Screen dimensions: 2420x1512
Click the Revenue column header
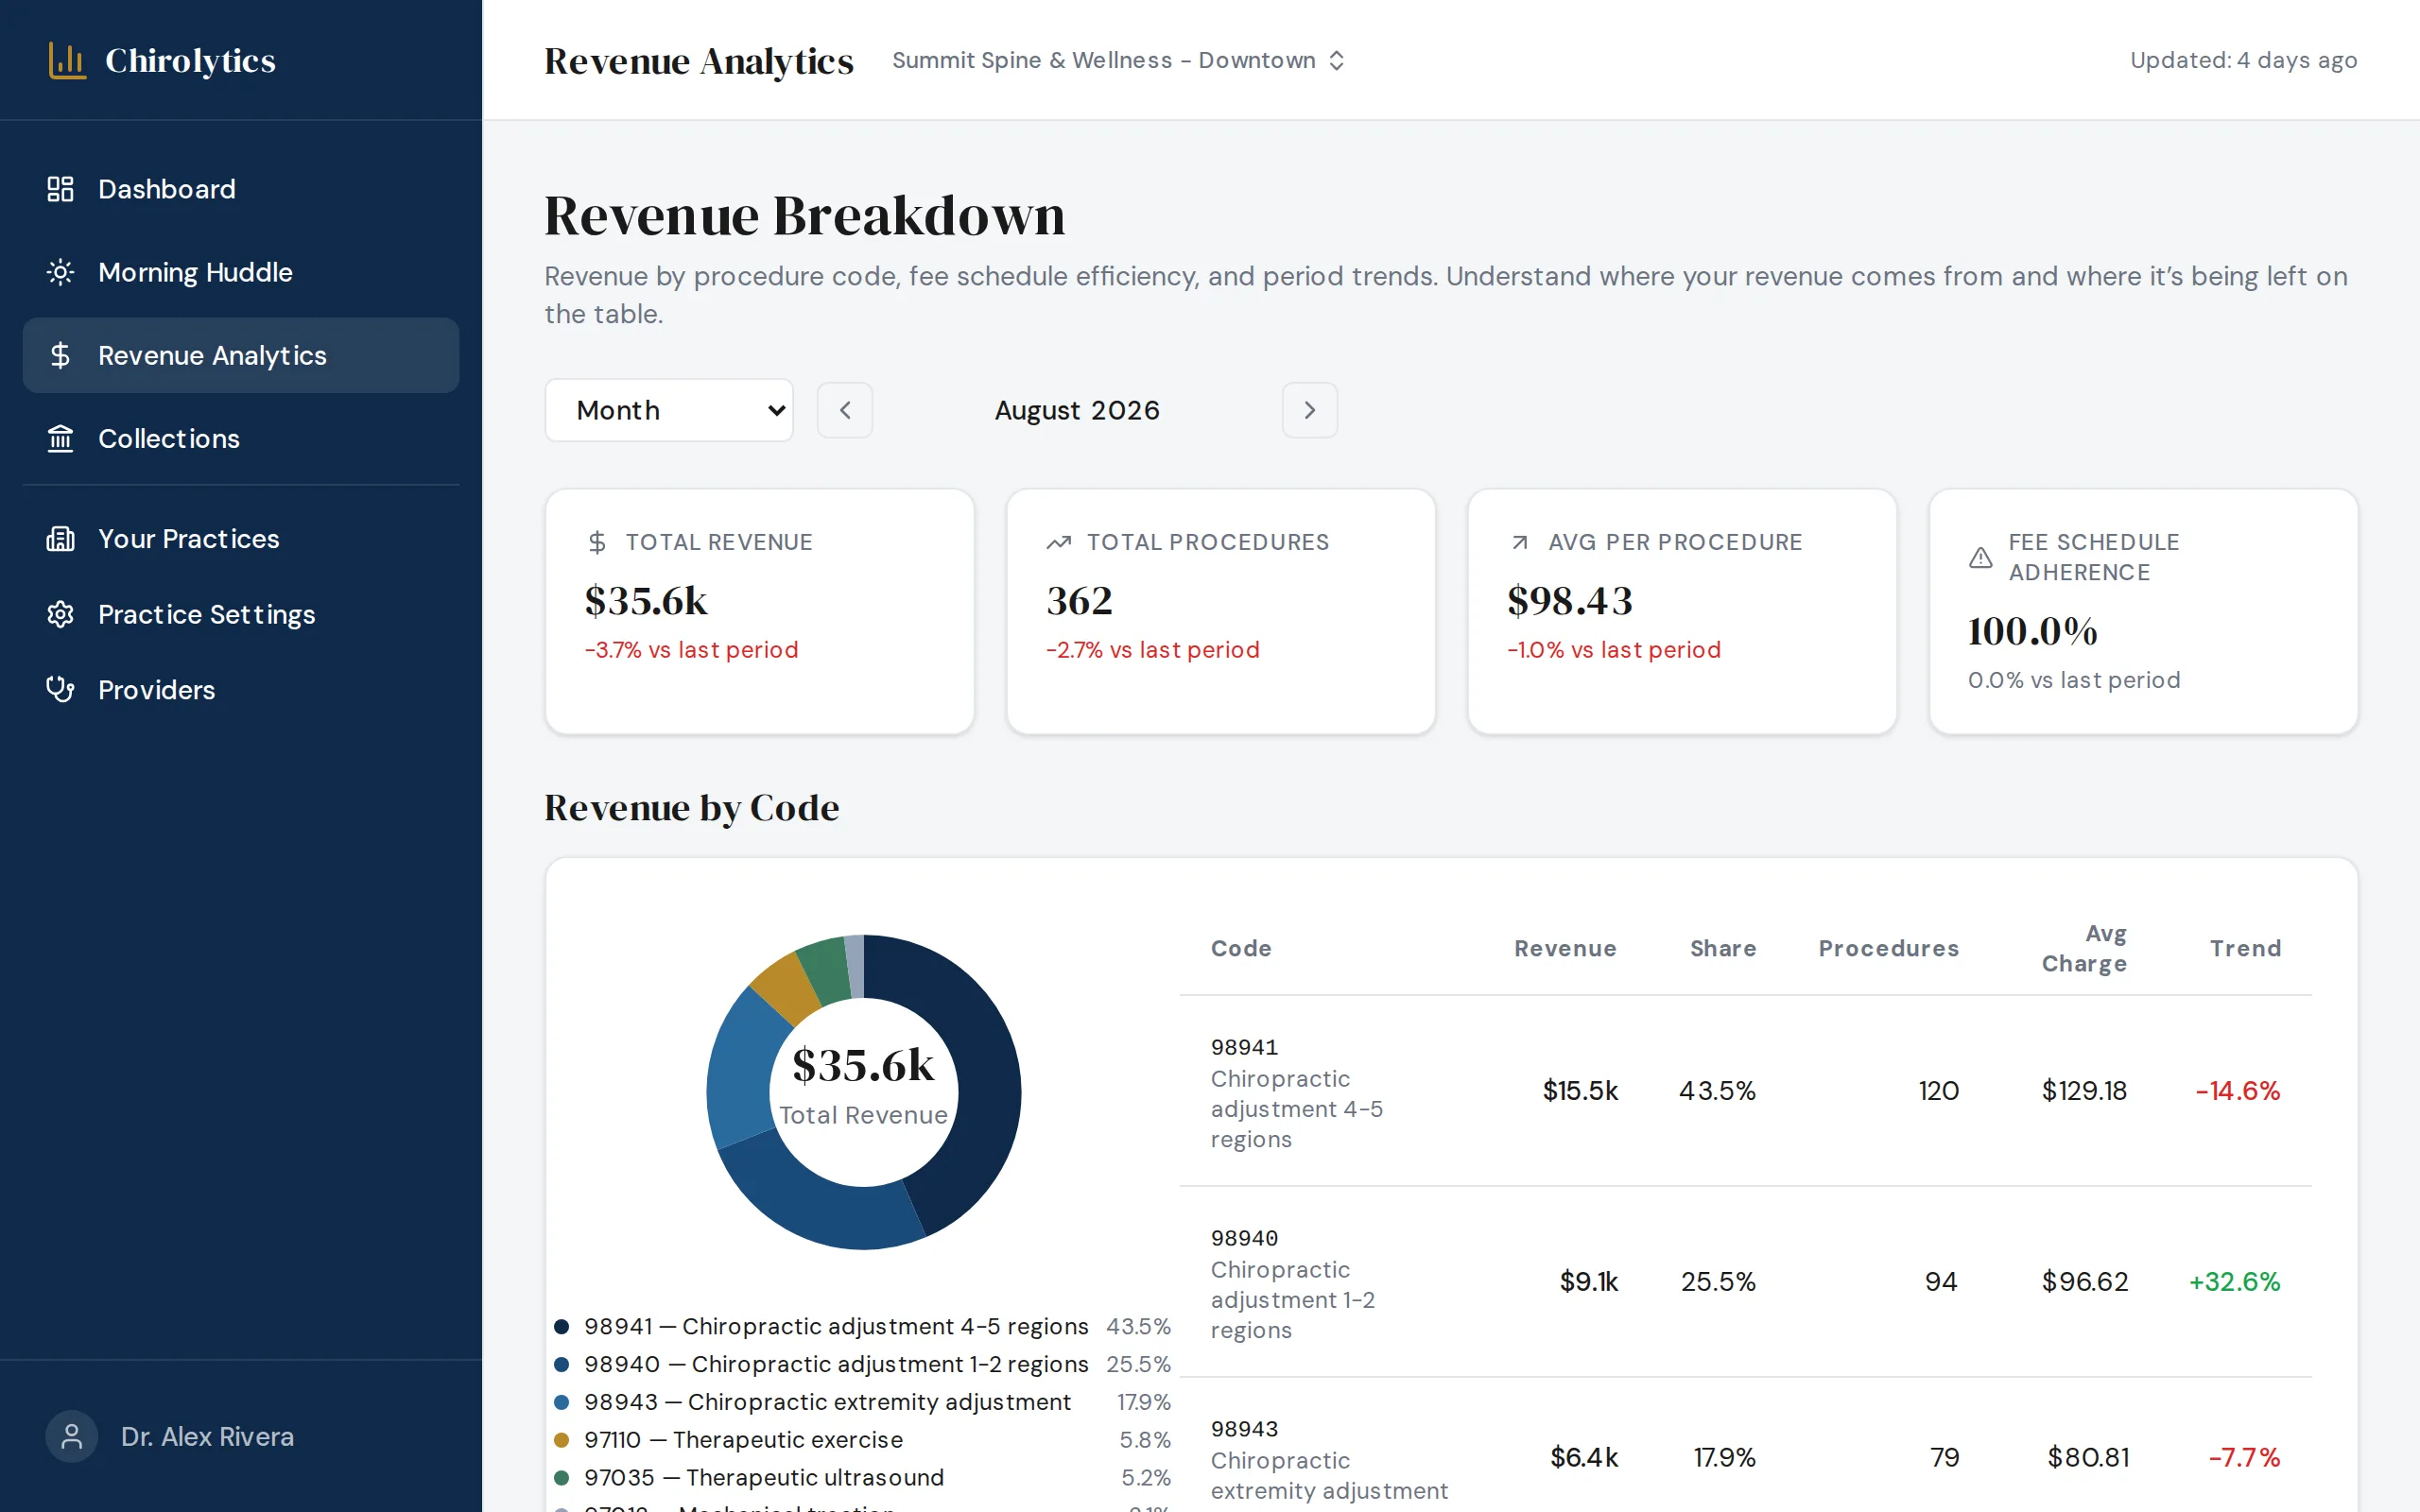[1565, 948]
